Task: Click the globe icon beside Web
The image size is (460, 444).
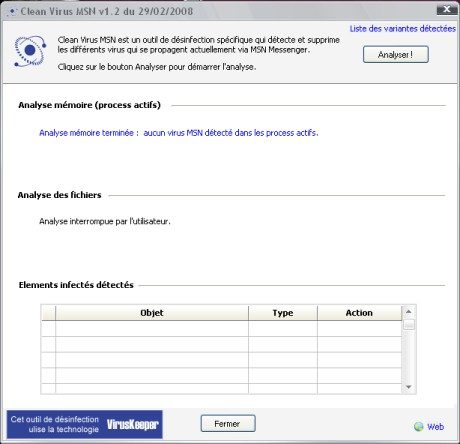Action: (x=419, y=427)
